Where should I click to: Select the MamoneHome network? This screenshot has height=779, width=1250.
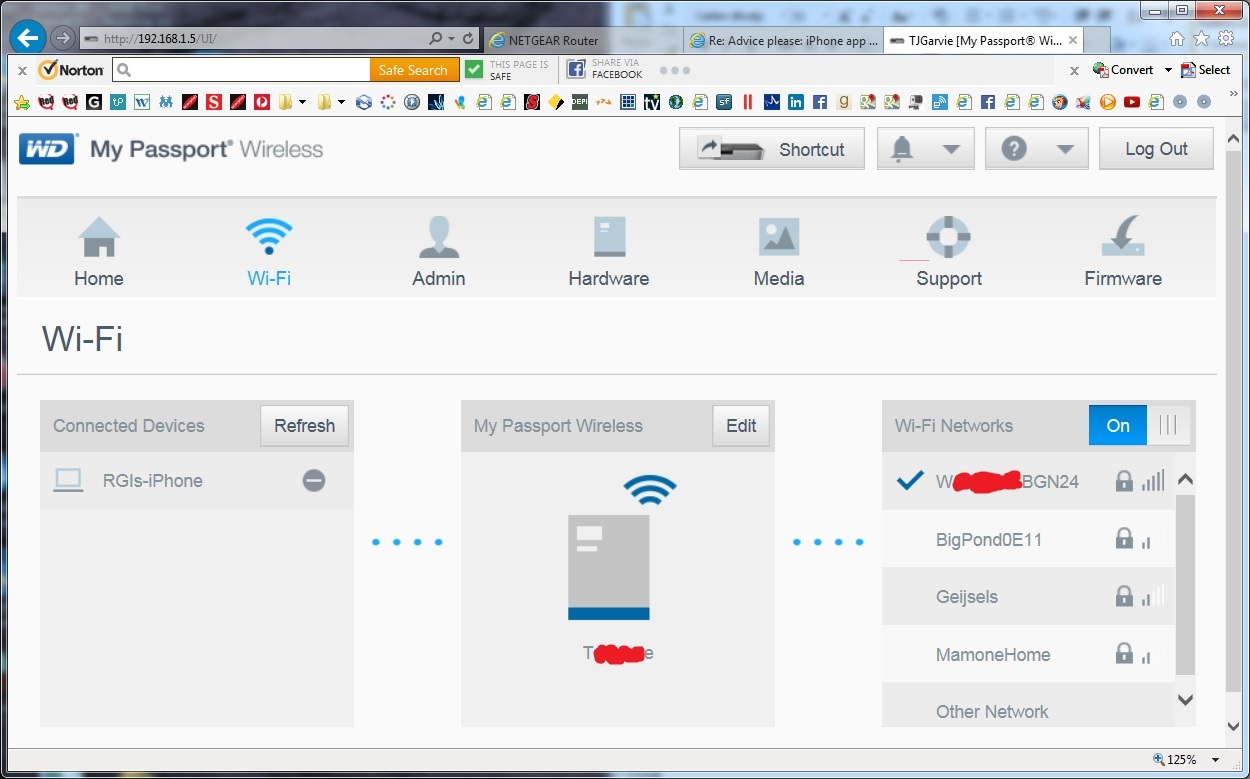(1028, 655)
